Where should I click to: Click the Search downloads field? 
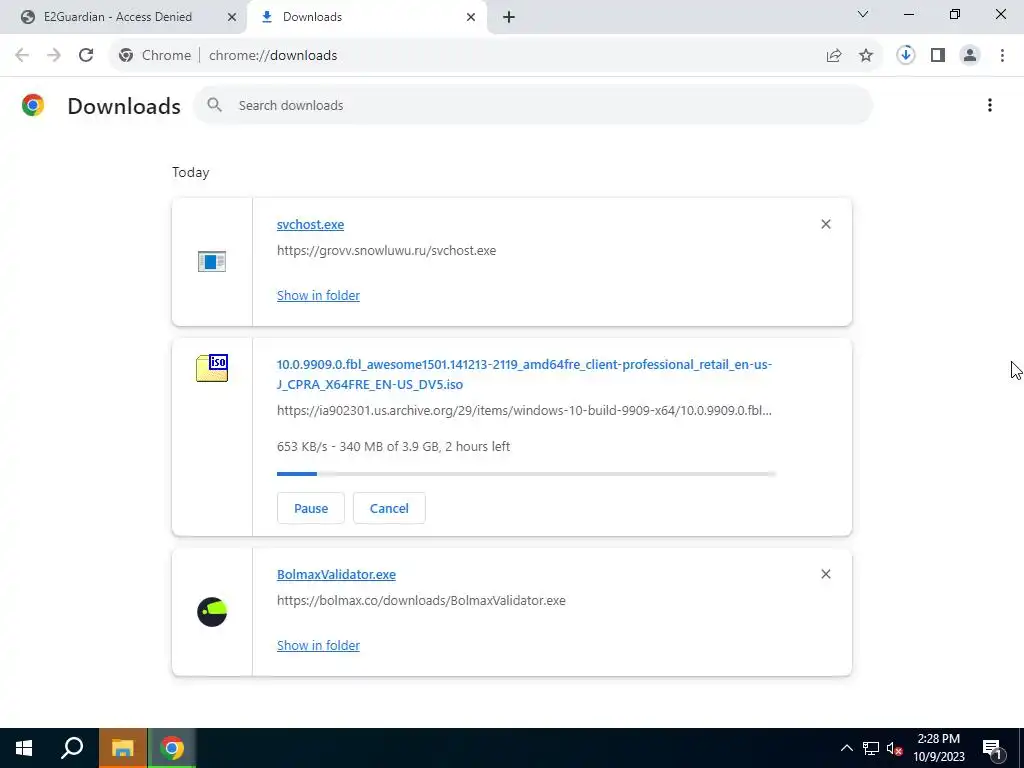533,105
